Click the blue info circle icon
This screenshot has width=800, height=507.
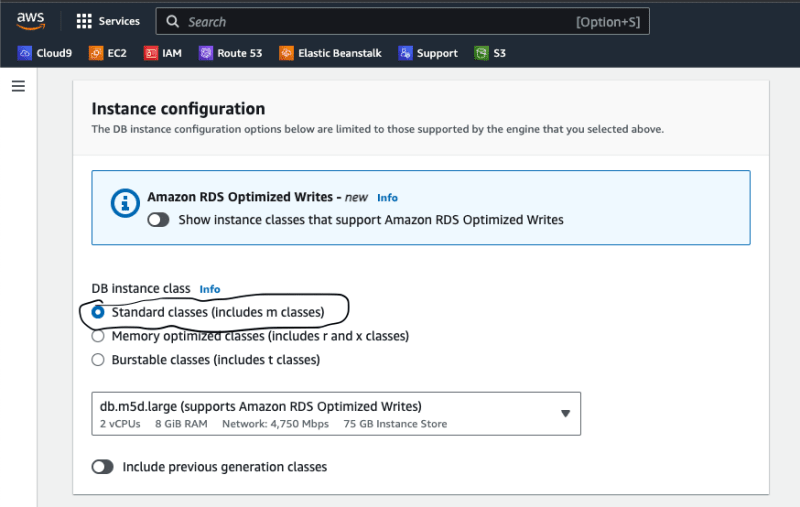point(125,203)
